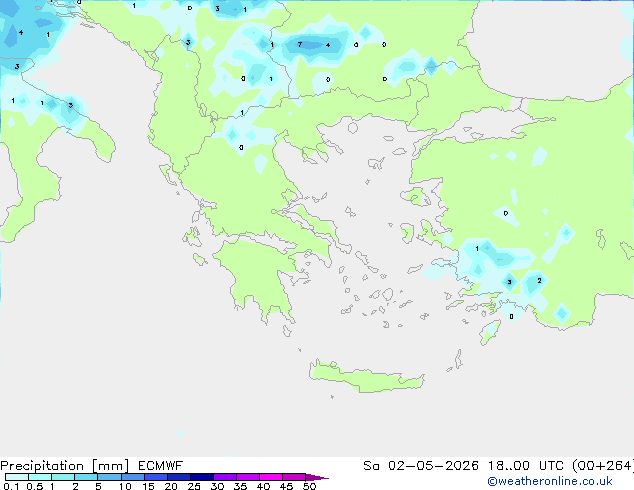Click the '(00+264)' forecast offset text
This screenshot has width=634, height=490.
(x=602, y=466)
